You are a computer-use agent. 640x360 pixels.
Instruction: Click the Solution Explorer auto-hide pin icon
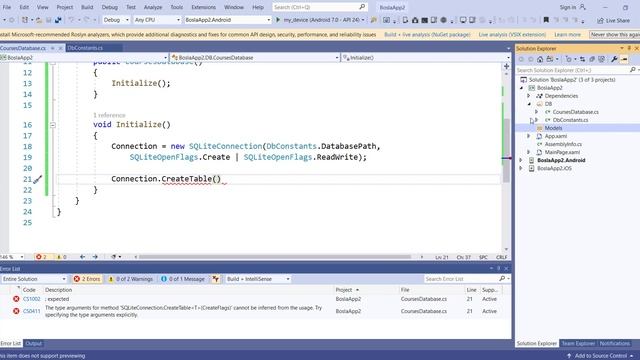coord(629,48)
